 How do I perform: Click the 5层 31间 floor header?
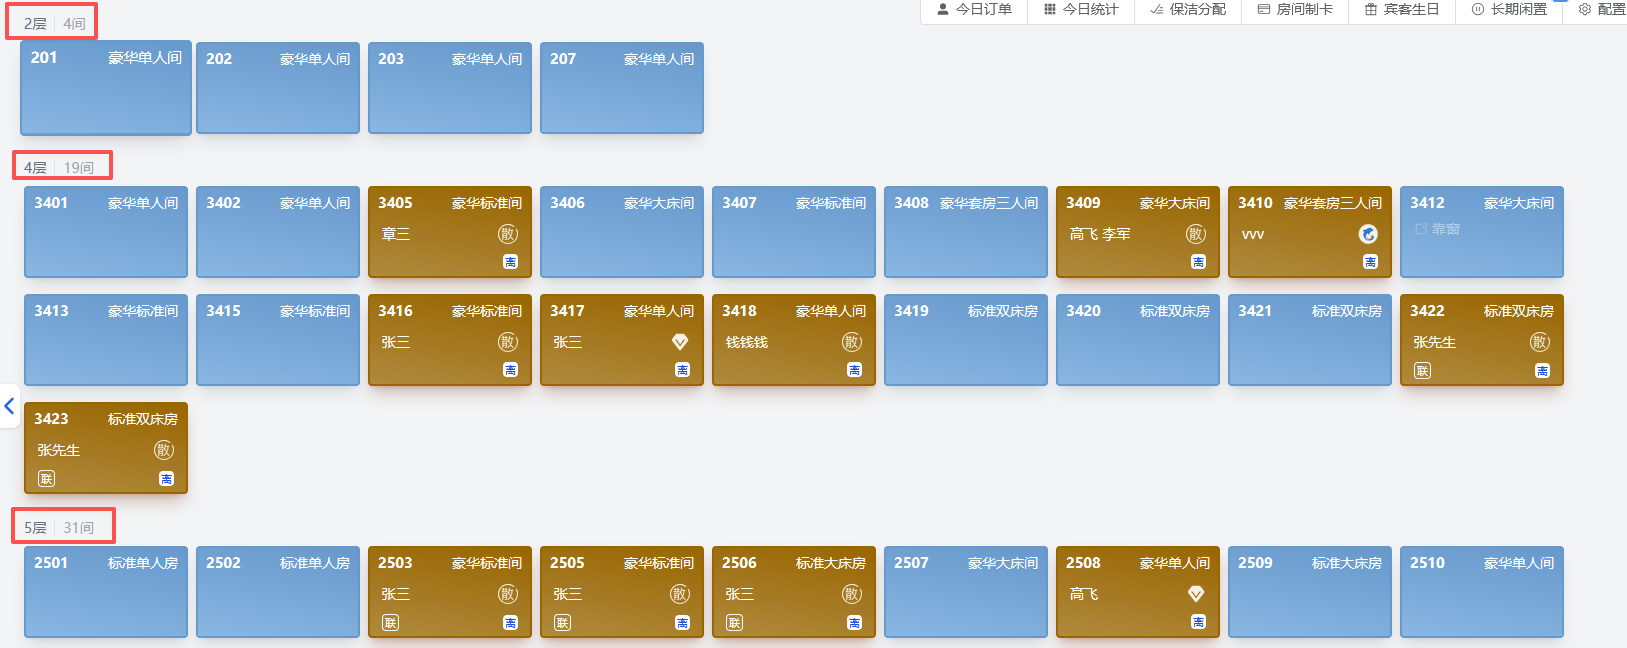[59, 527]
